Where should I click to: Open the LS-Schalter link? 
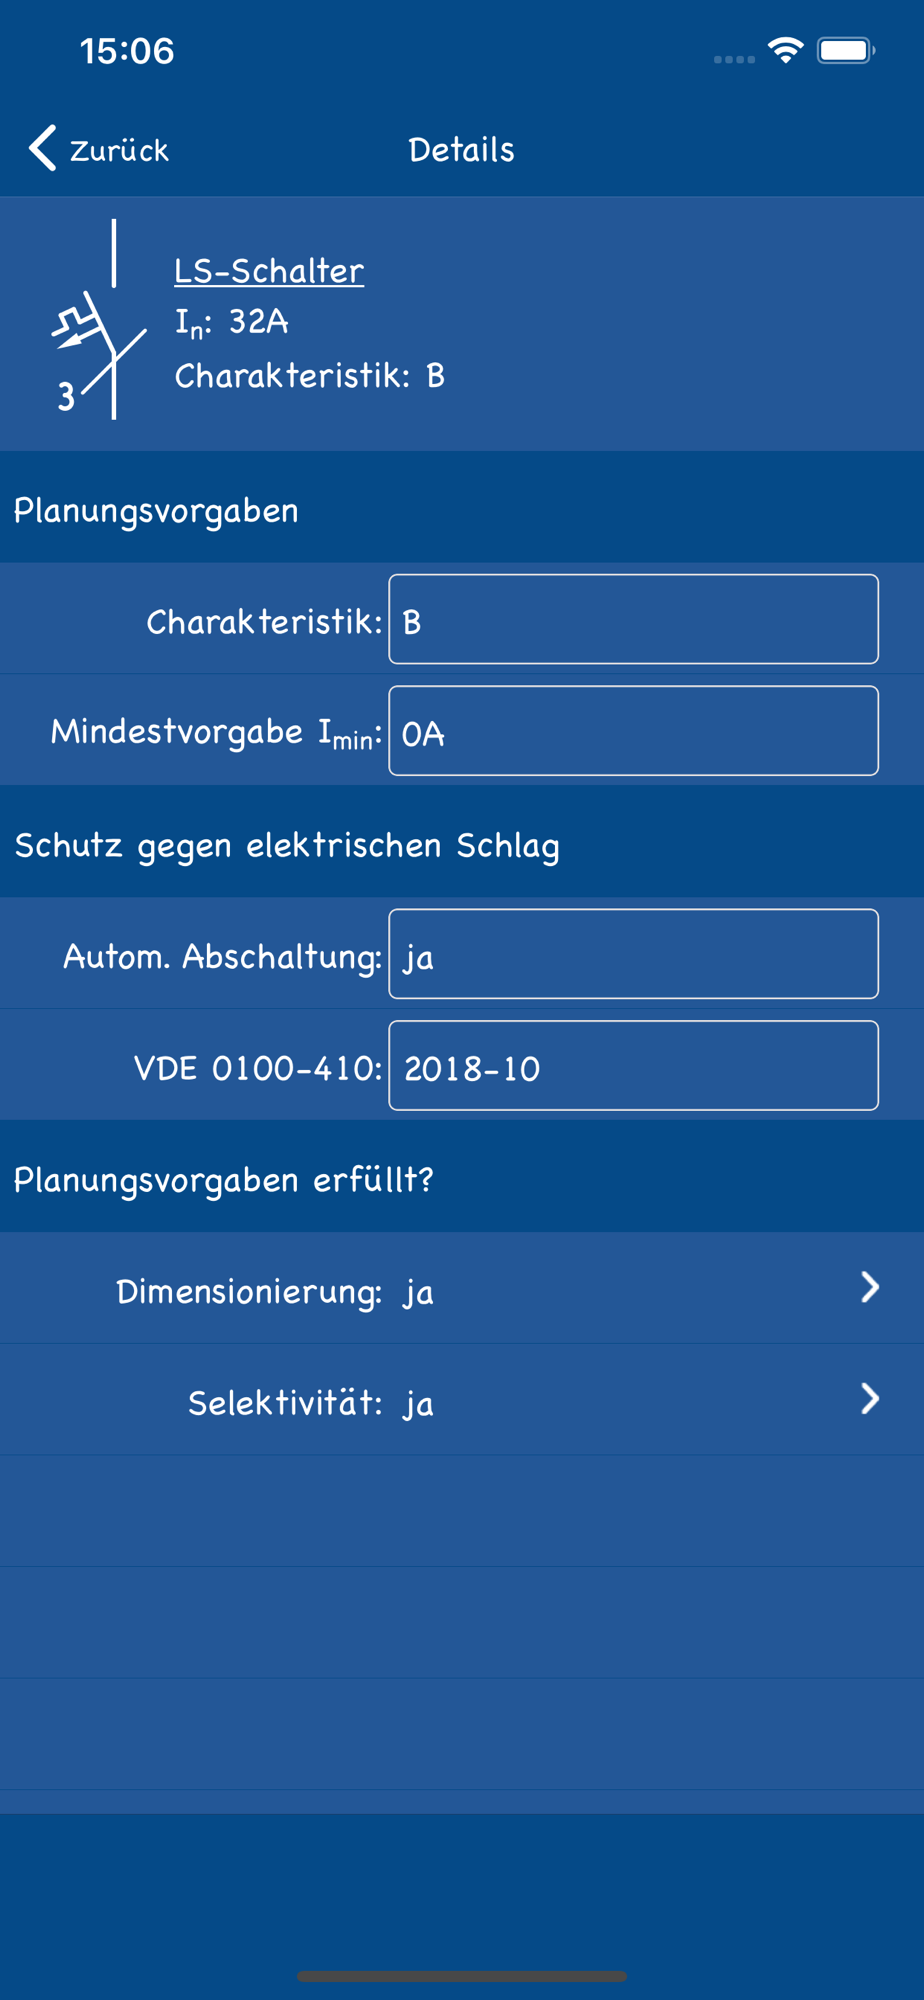point(269,270)
